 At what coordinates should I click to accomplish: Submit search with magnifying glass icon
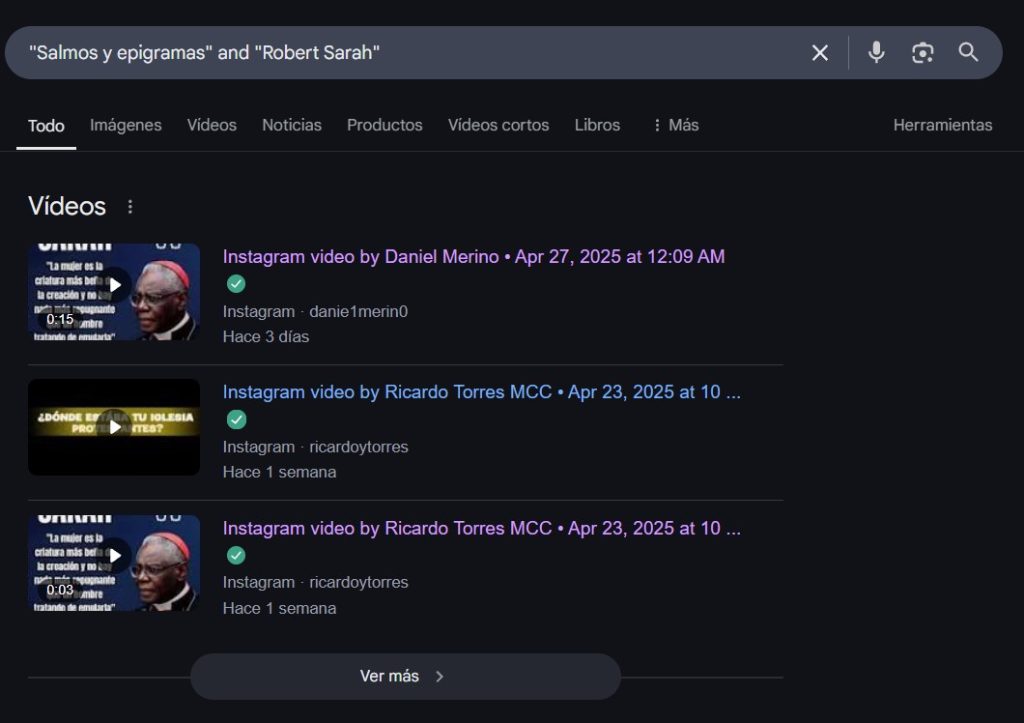[x=968, y=52]
